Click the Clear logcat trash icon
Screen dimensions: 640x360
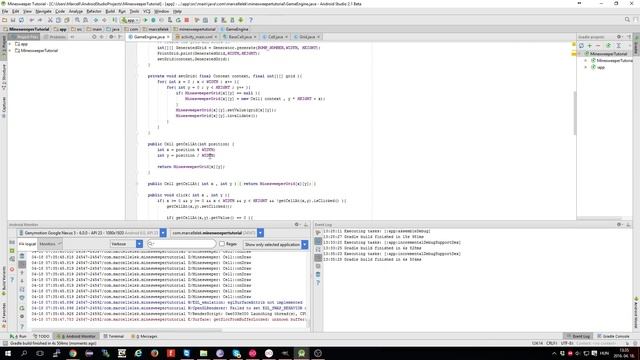(x=22, y=256)
